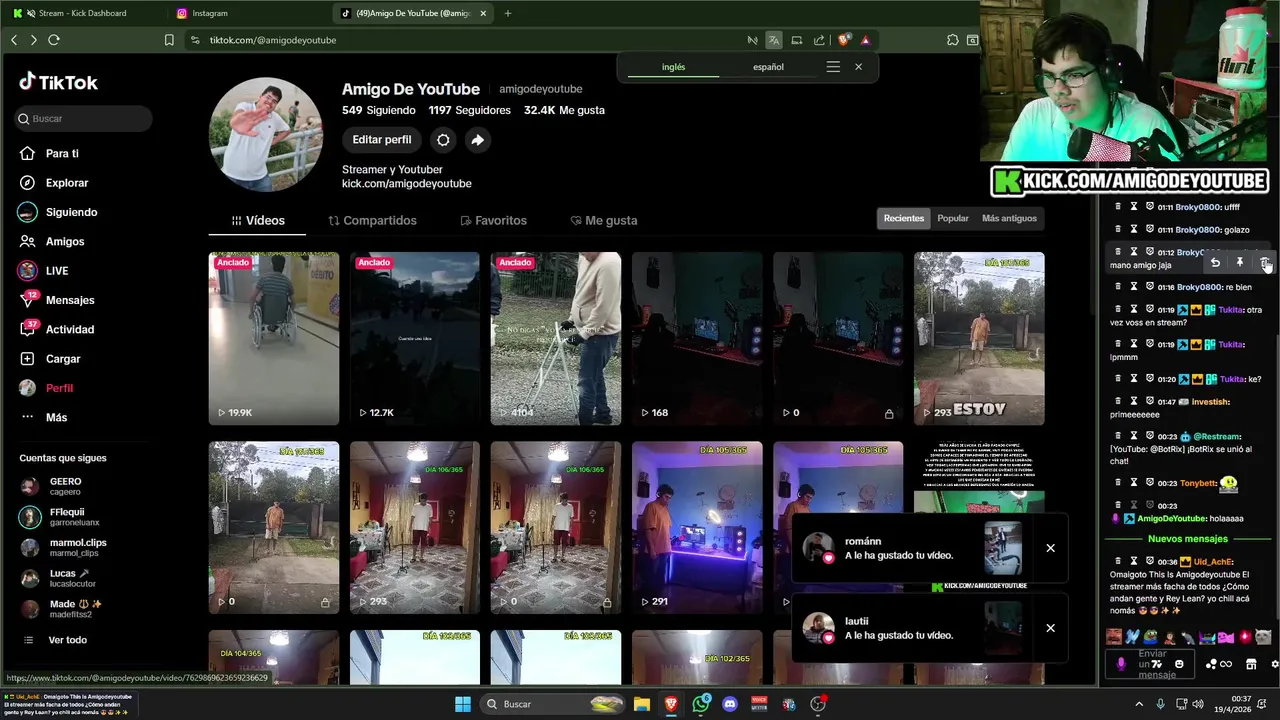Open translate popup options menu
1280x720 pixels.
833,67
